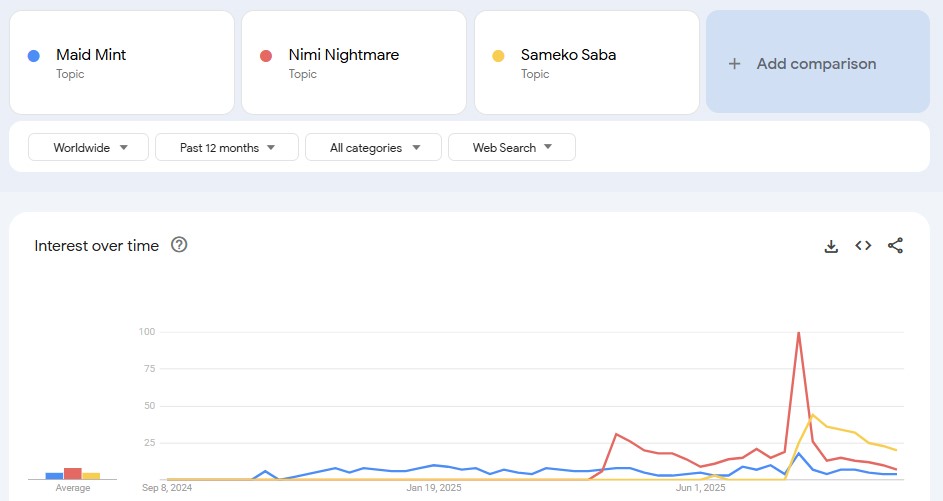Open the embed code icon
Viewport: 943px width, 501px height.
click(x=863, y=246)
